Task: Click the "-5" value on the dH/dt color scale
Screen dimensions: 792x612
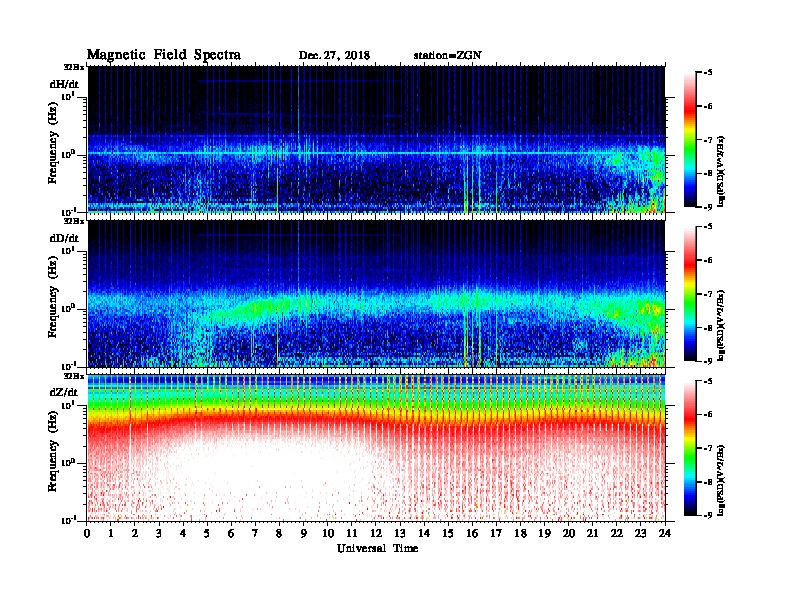Action: 708,73
